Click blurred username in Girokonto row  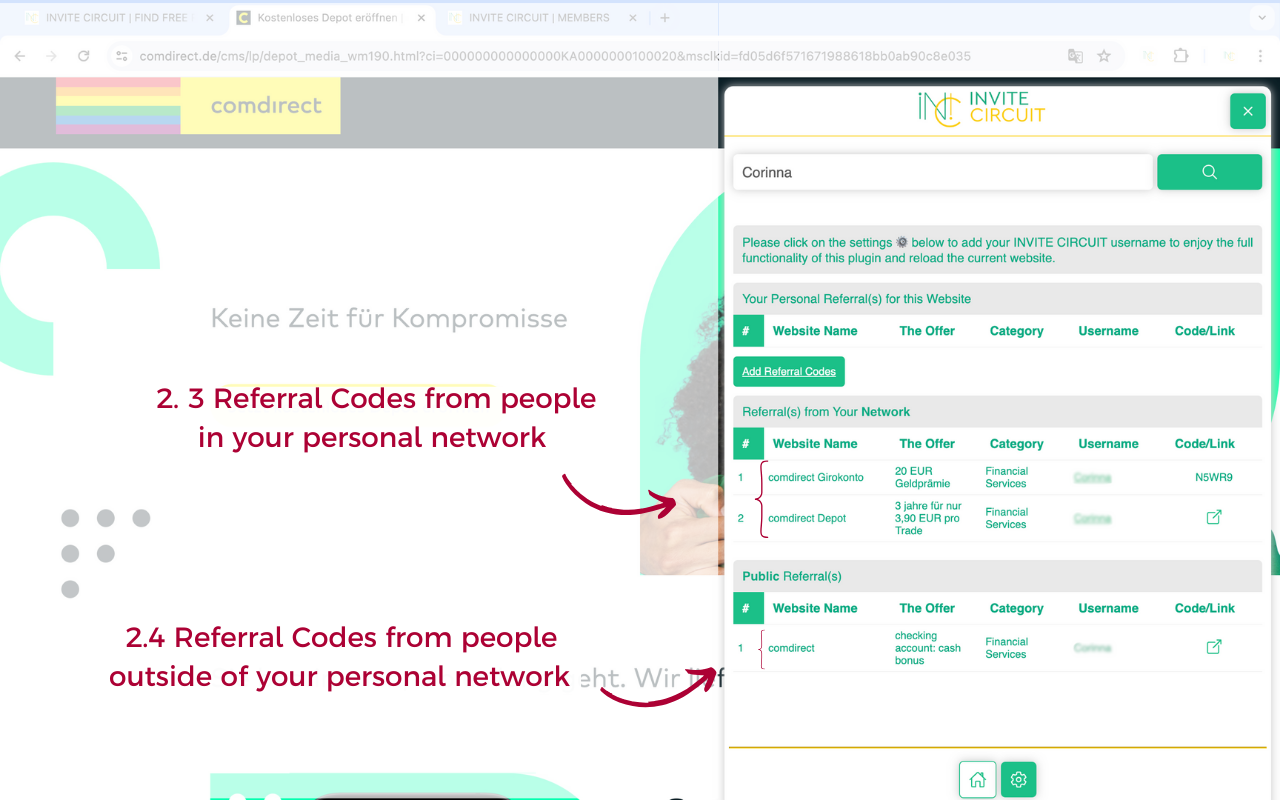pos(1092,478)
